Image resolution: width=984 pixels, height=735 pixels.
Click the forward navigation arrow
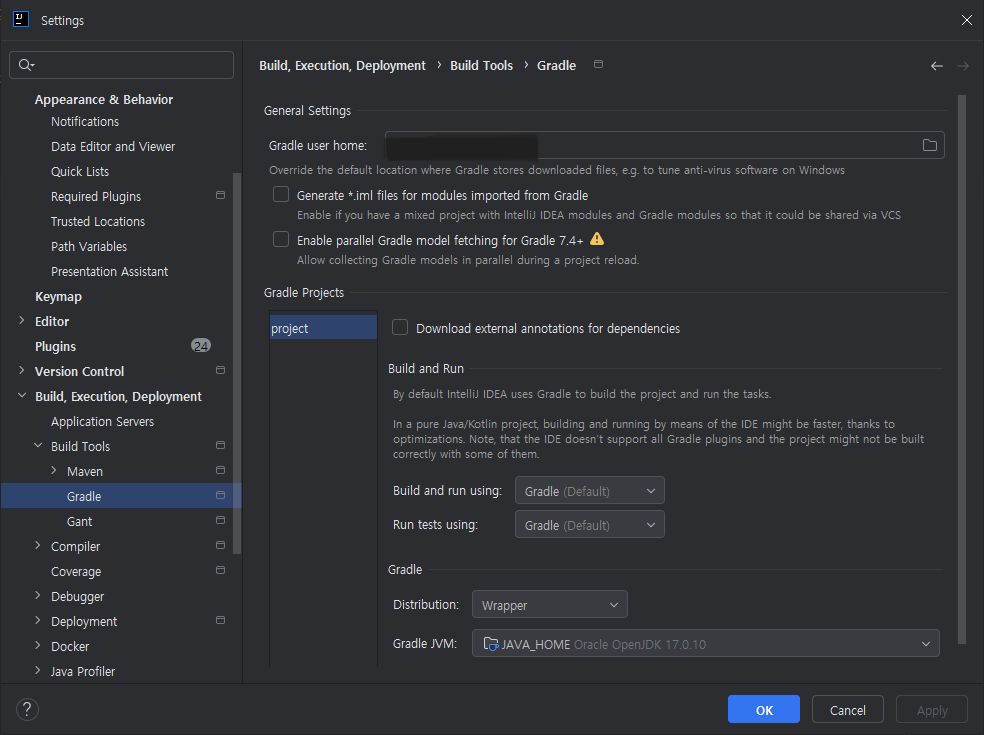coord(963,66)
